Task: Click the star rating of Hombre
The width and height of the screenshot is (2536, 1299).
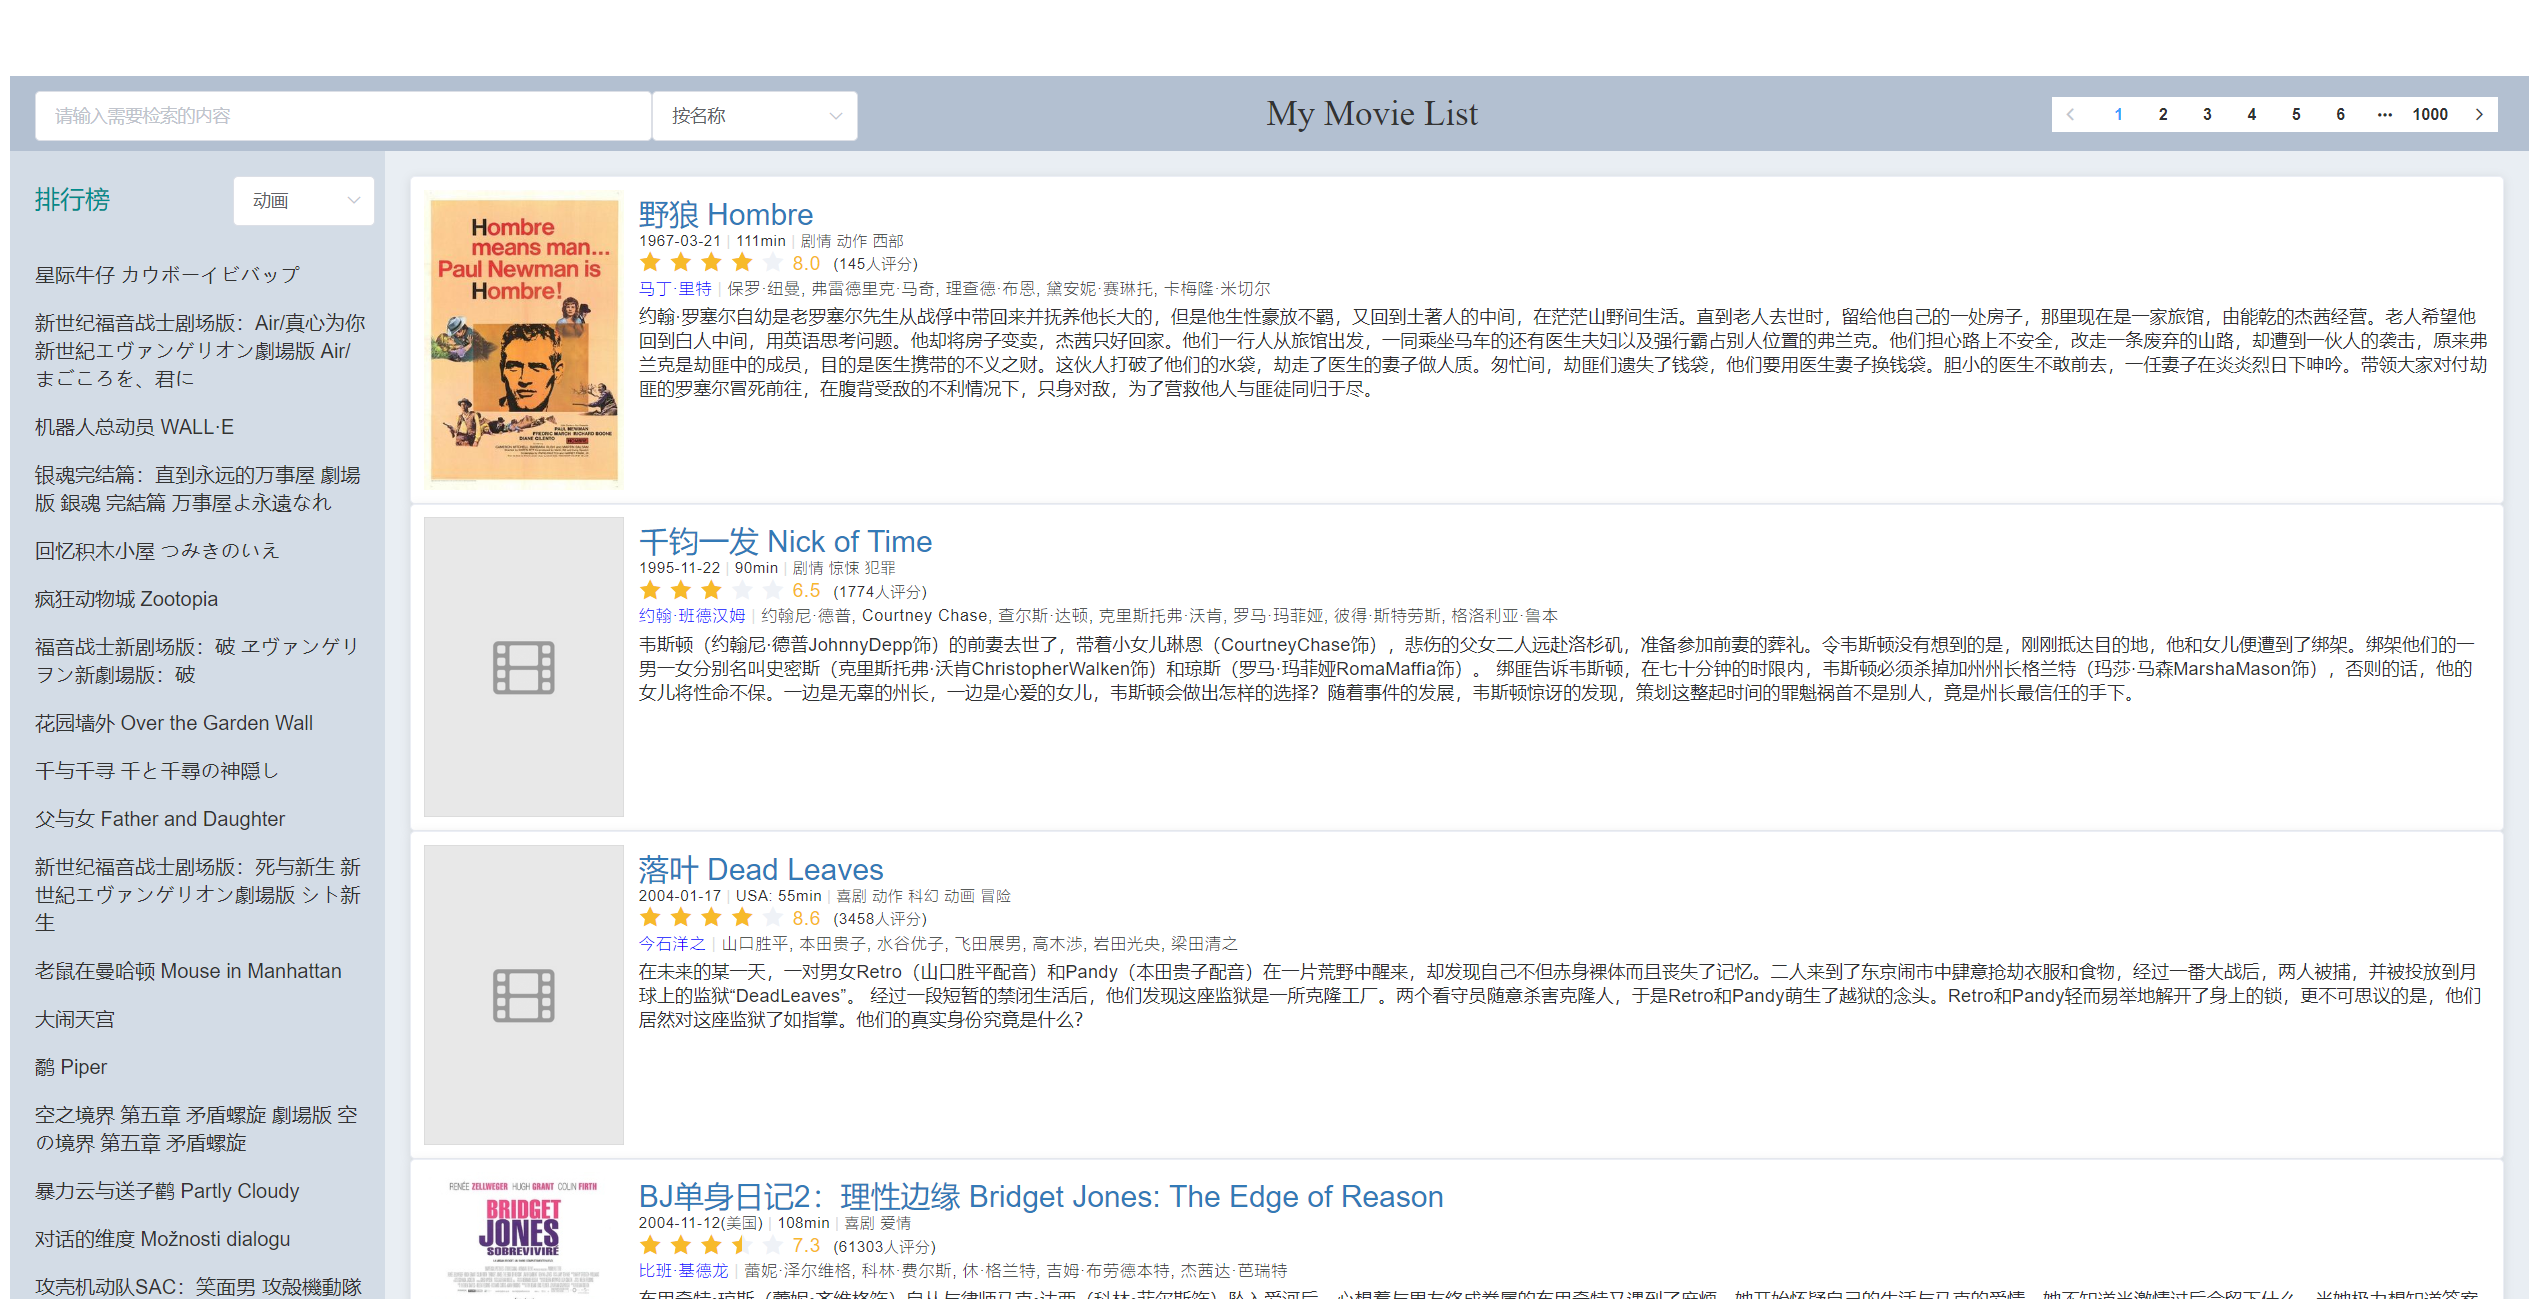Action: [x=711, y=263]
